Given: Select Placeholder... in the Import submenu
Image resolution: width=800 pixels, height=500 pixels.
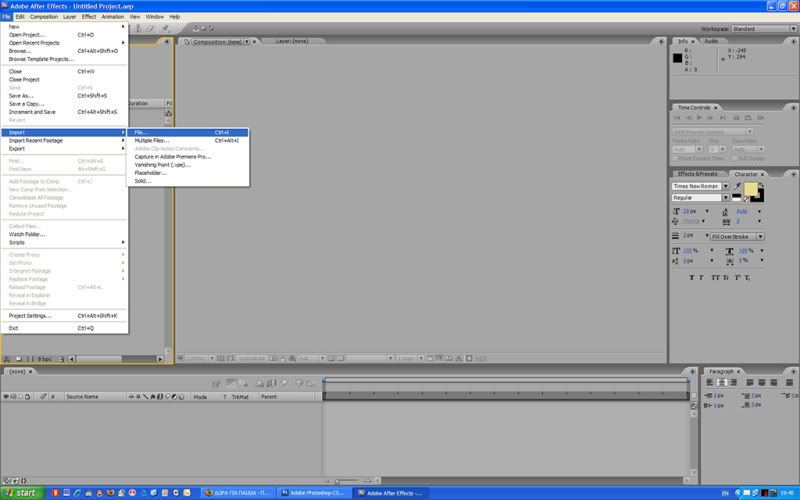Looking at the screenshot, I should 188,173.
